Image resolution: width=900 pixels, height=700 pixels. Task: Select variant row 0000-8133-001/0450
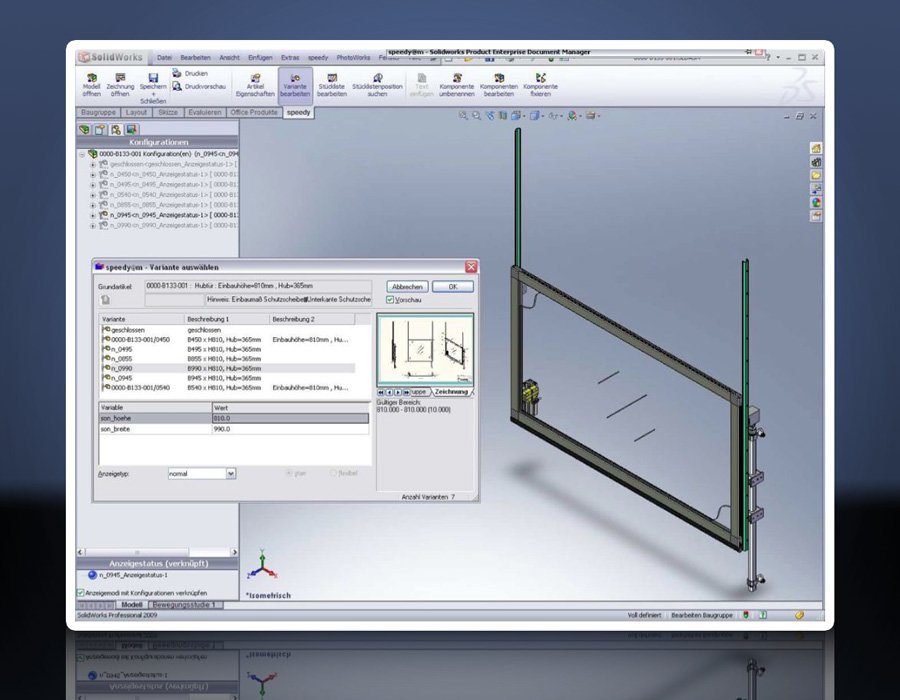[x=227, y=340]
